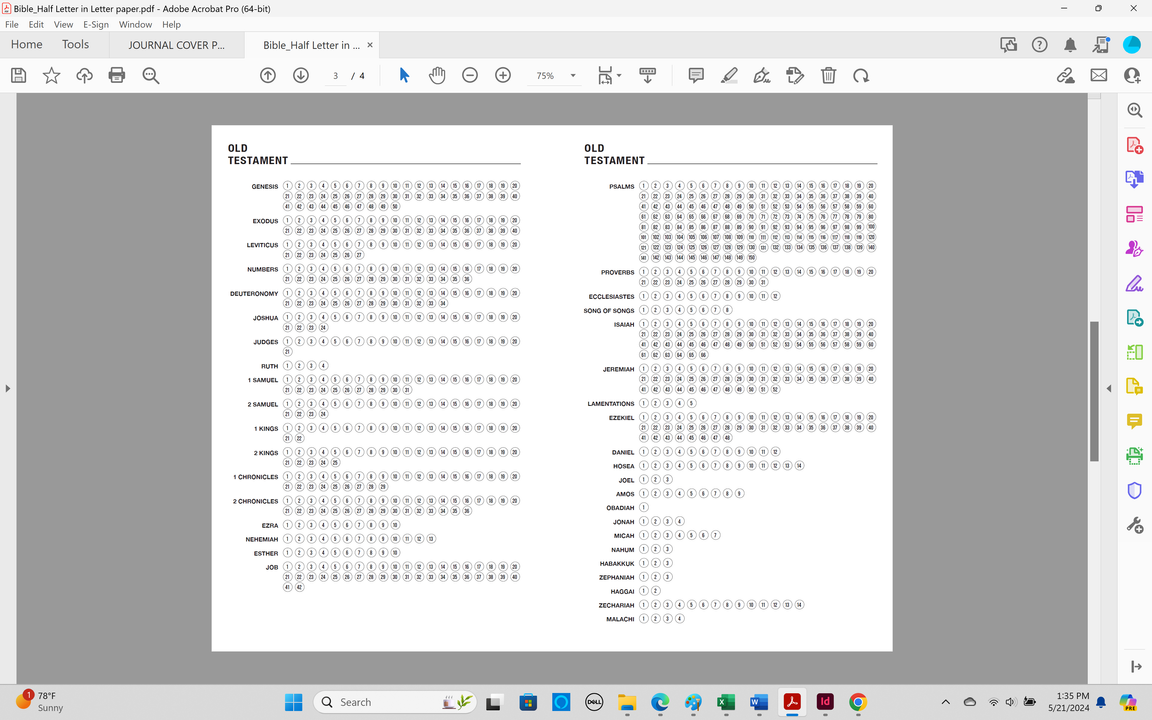Select the Highlight text pen tool
Image resolution: width=1152 pixels, height=720 pixels.
(x=729, y=76)
